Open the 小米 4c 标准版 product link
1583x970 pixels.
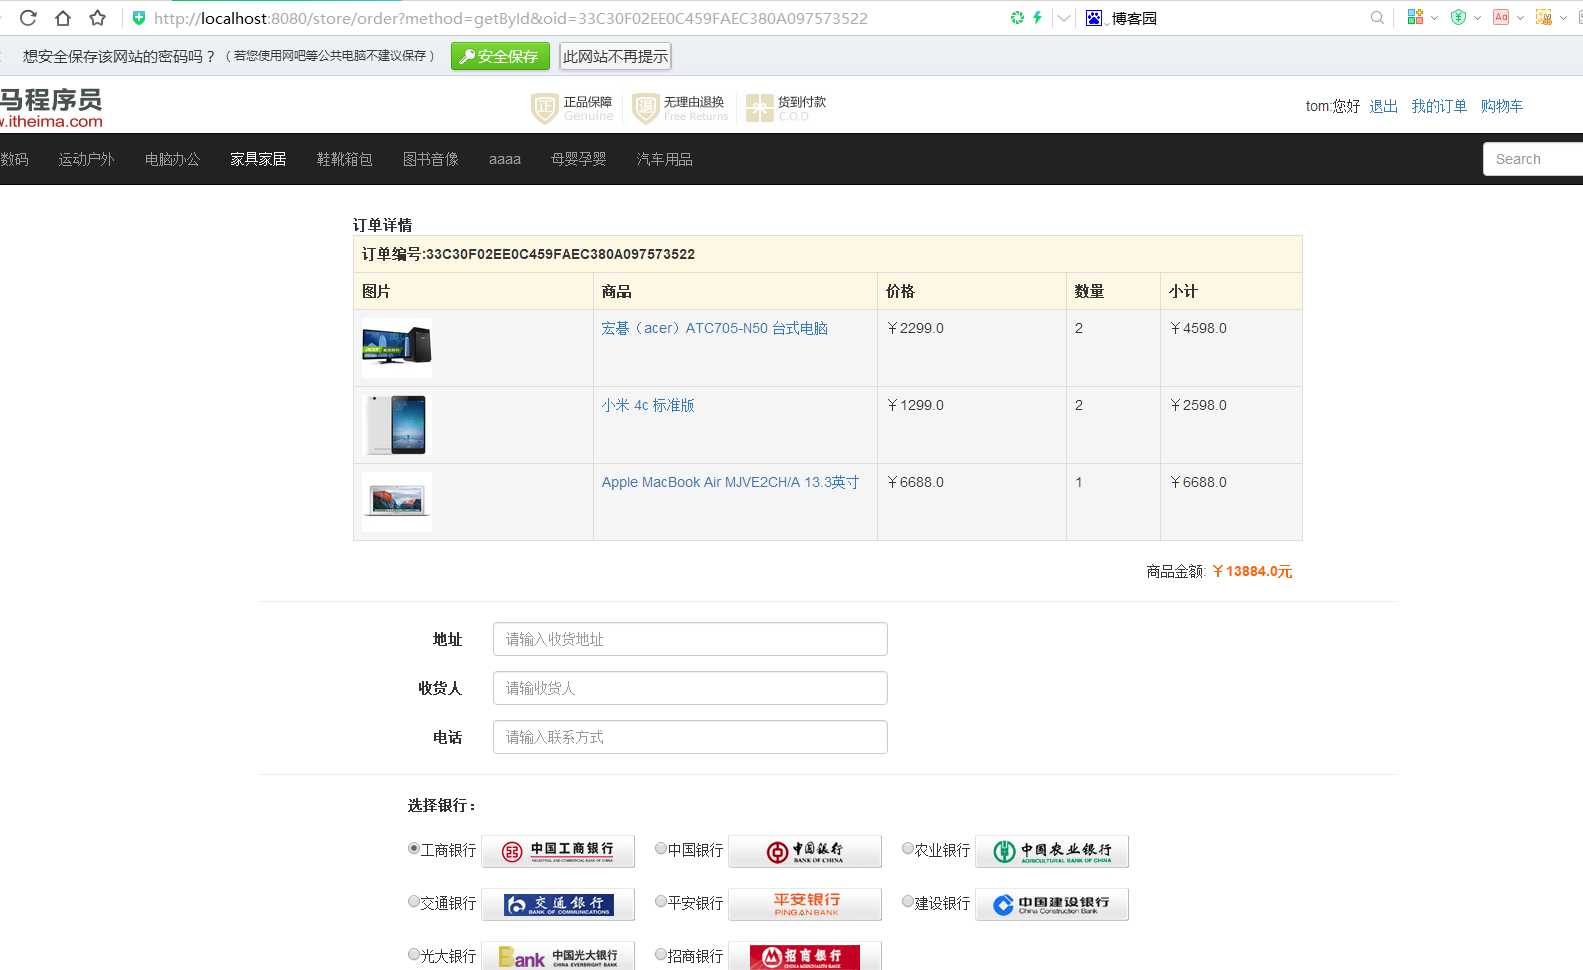click(x=648, y=405)
